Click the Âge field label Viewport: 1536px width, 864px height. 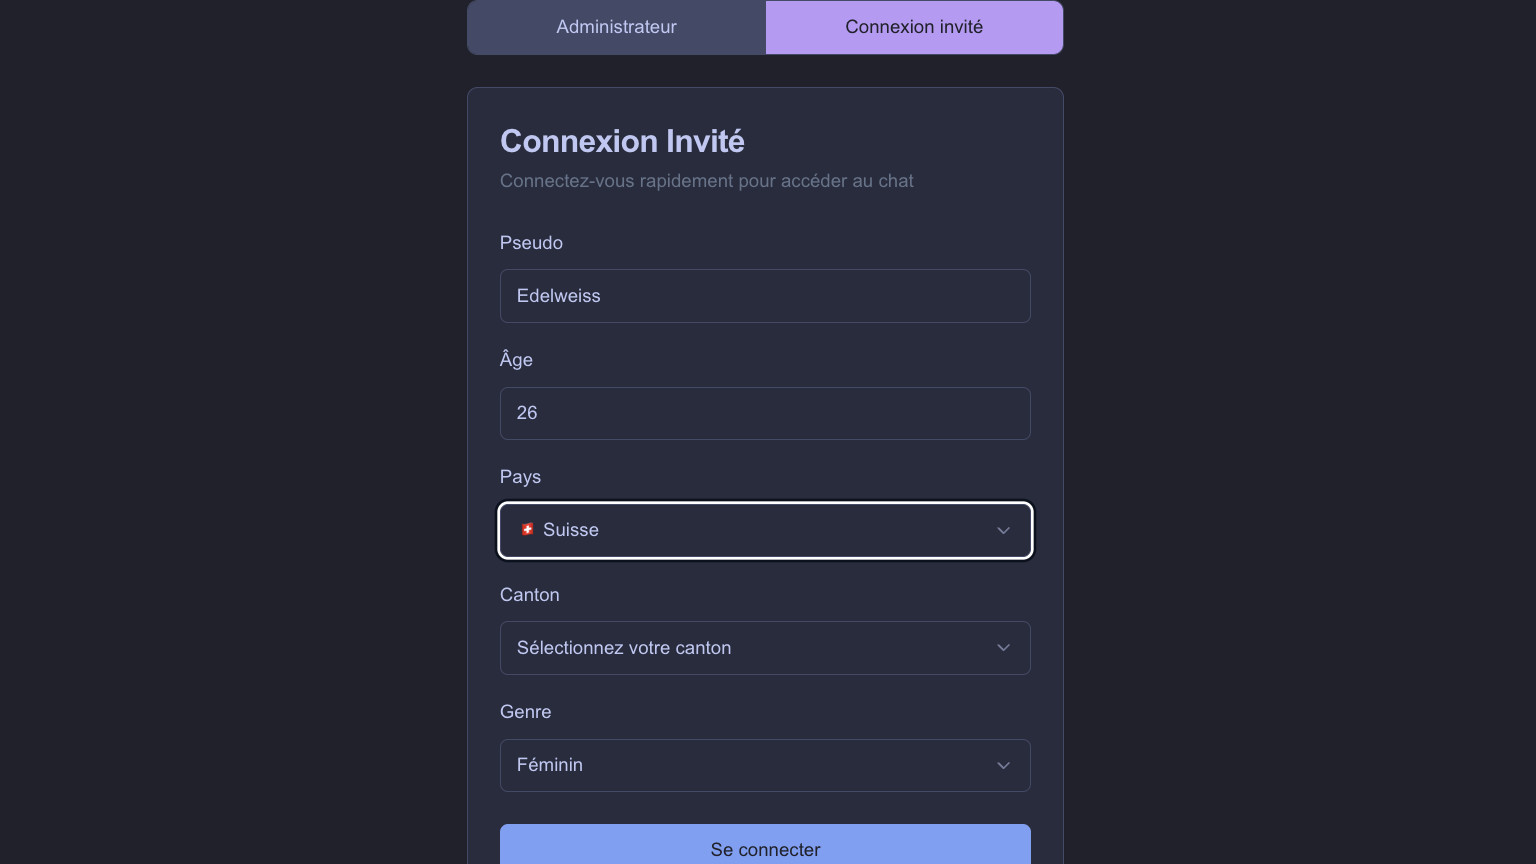point(516,360)
